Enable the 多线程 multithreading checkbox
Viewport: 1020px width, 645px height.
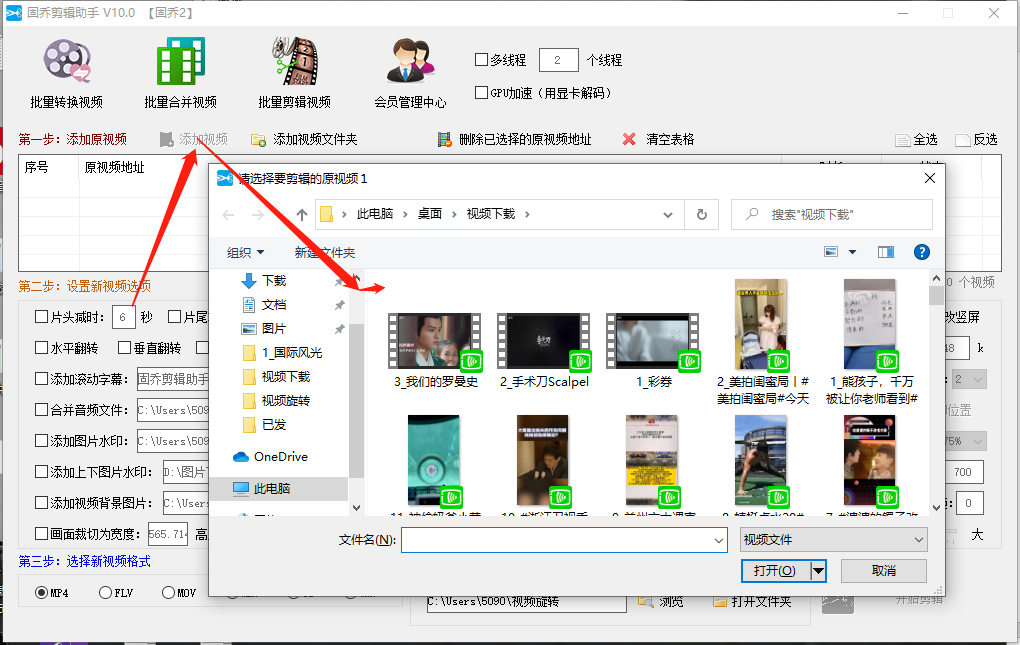(x=480, y=59)
